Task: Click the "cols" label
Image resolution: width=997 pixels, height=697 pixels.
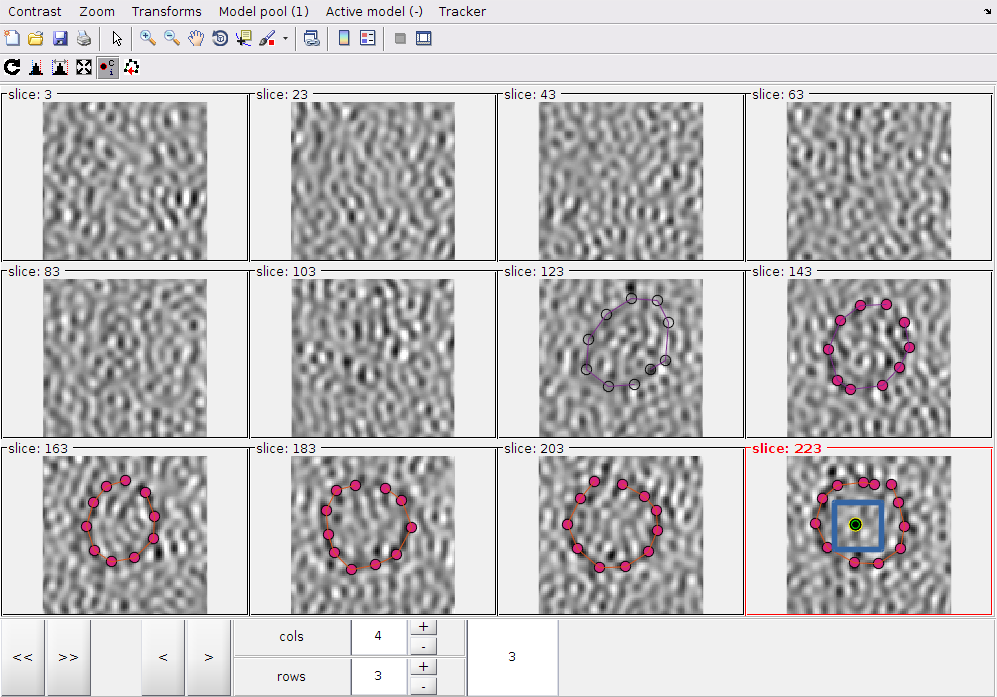Action: (291, 637)
